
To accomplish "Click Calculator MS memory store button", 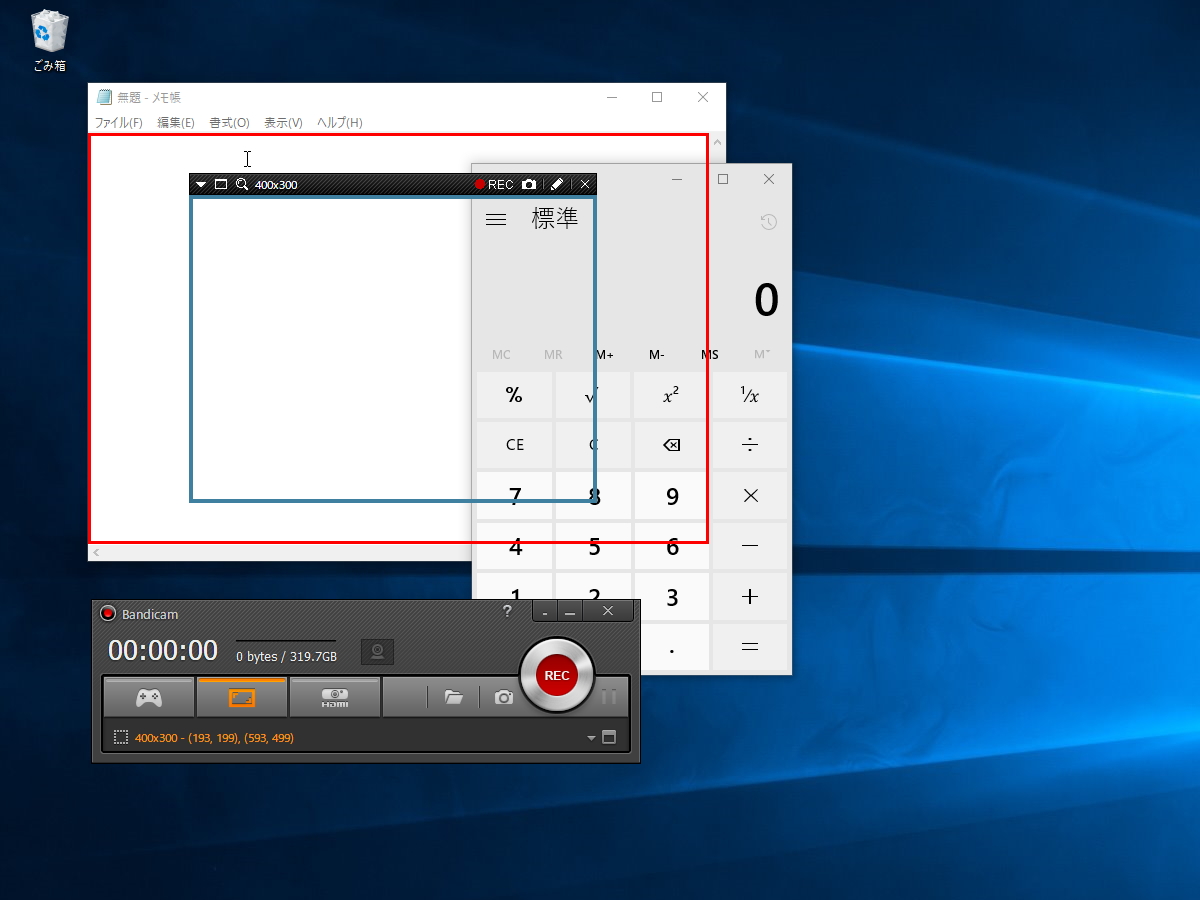I will [x=709, y=355].
